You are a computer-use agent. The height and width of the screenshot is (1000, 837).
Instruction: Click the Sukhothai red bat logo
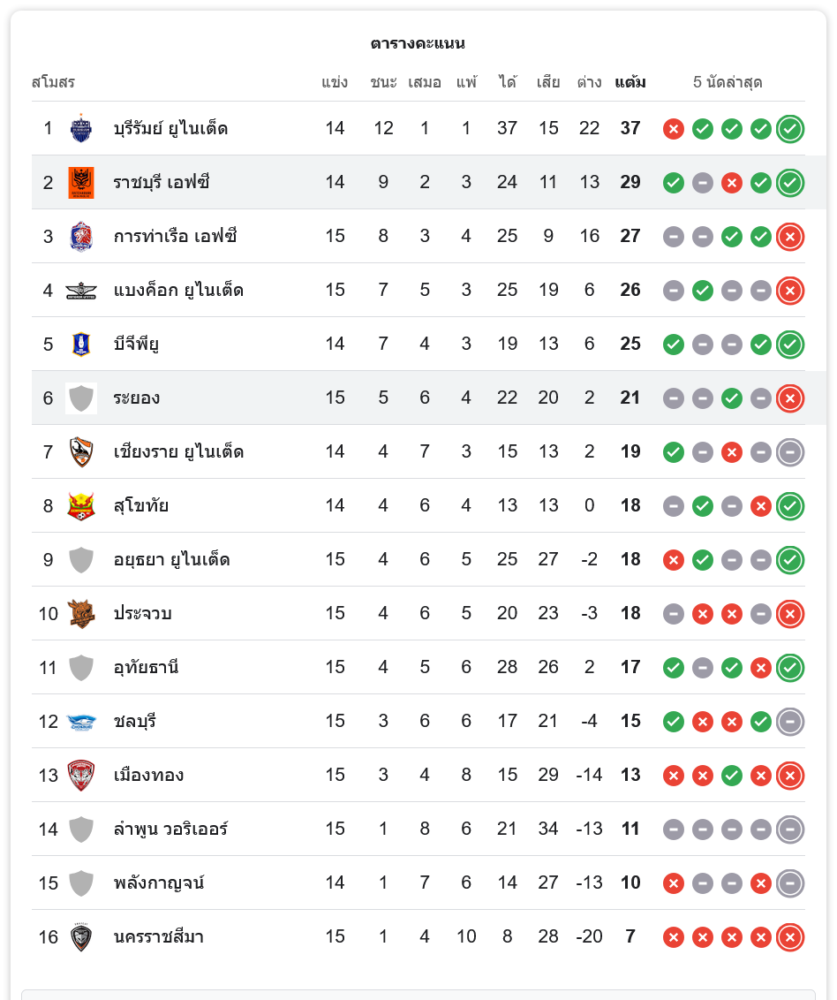click(x=81, y=506)
